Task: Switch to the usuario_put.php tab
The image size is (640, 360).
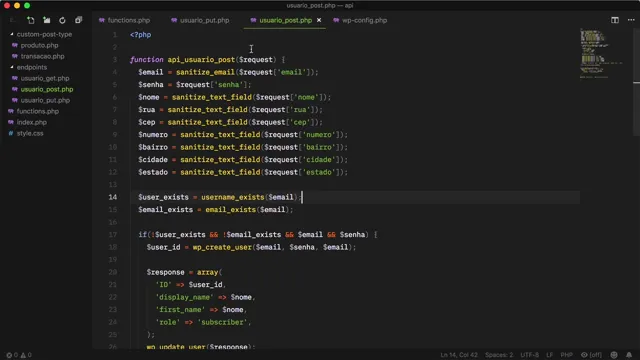Action: click(200, 20)
